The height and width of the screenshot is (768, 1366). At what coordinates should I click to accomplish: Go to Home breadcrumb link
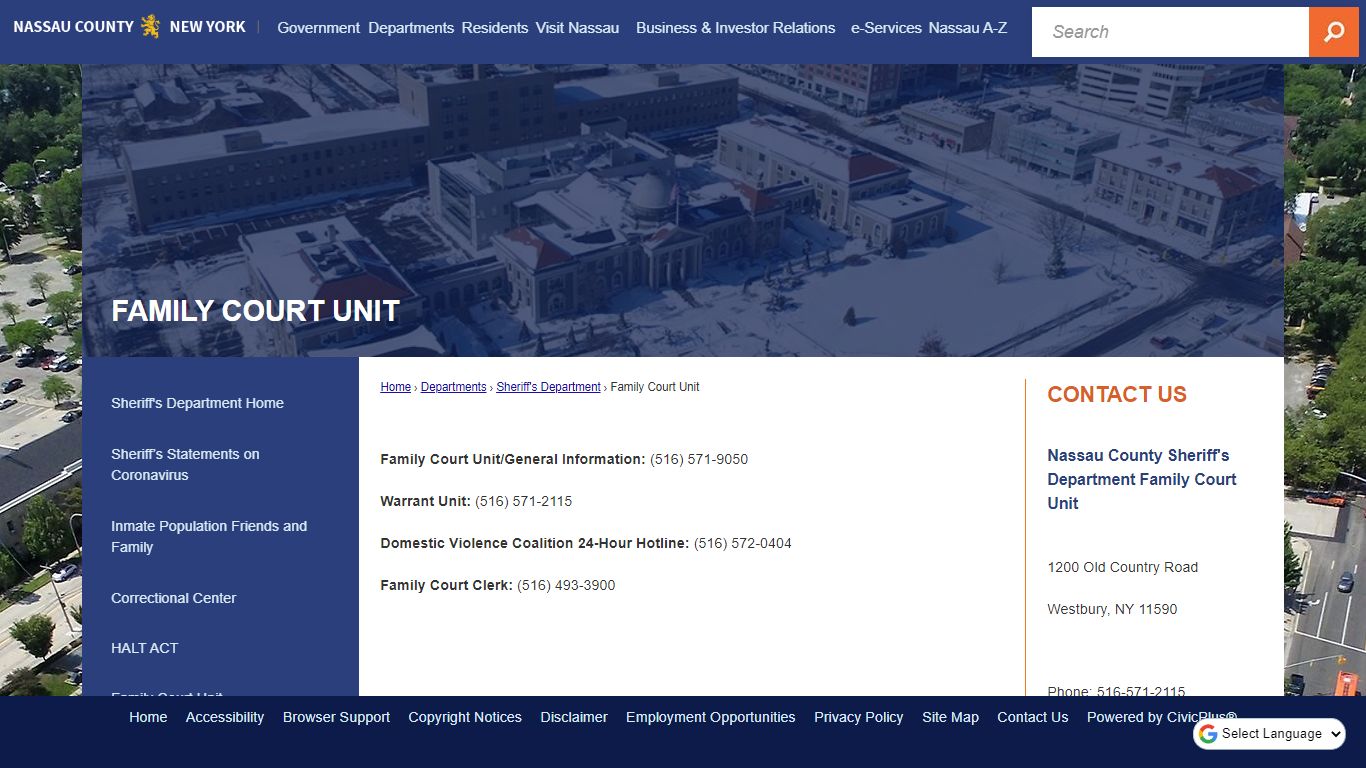point(395,387)
